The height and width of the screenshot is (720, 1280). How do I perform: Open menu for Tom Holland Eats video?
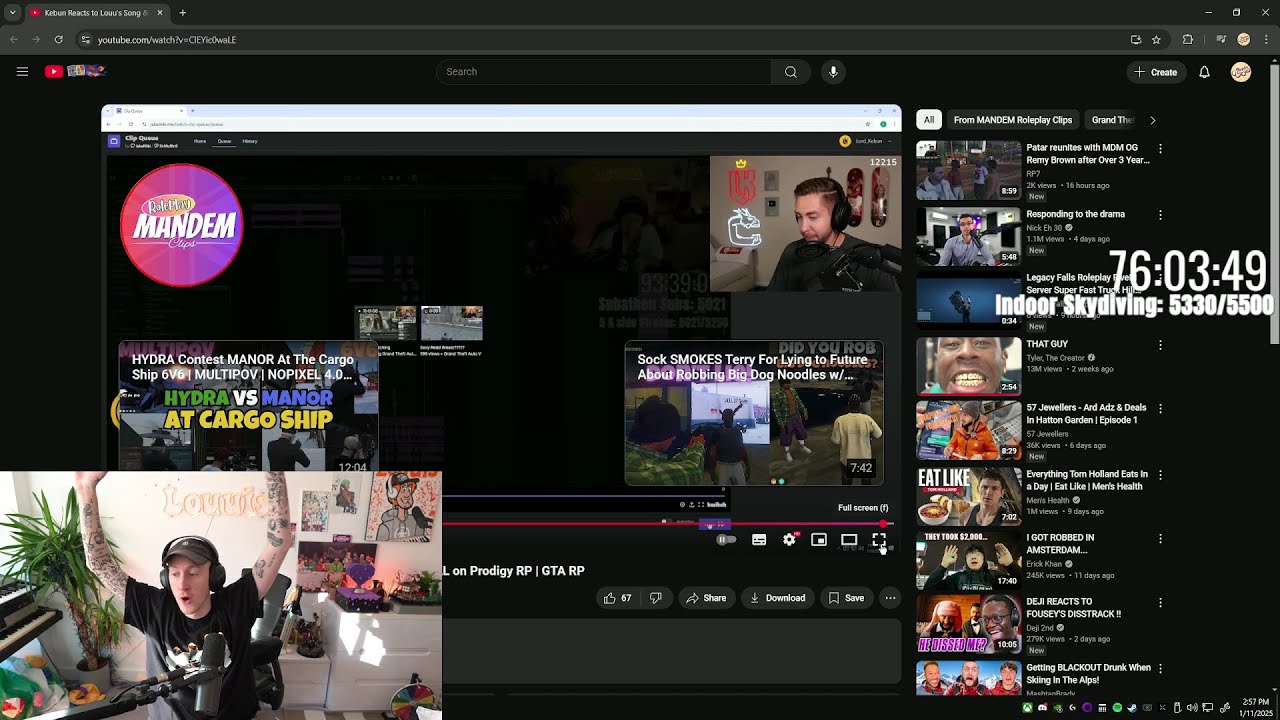1160,475
